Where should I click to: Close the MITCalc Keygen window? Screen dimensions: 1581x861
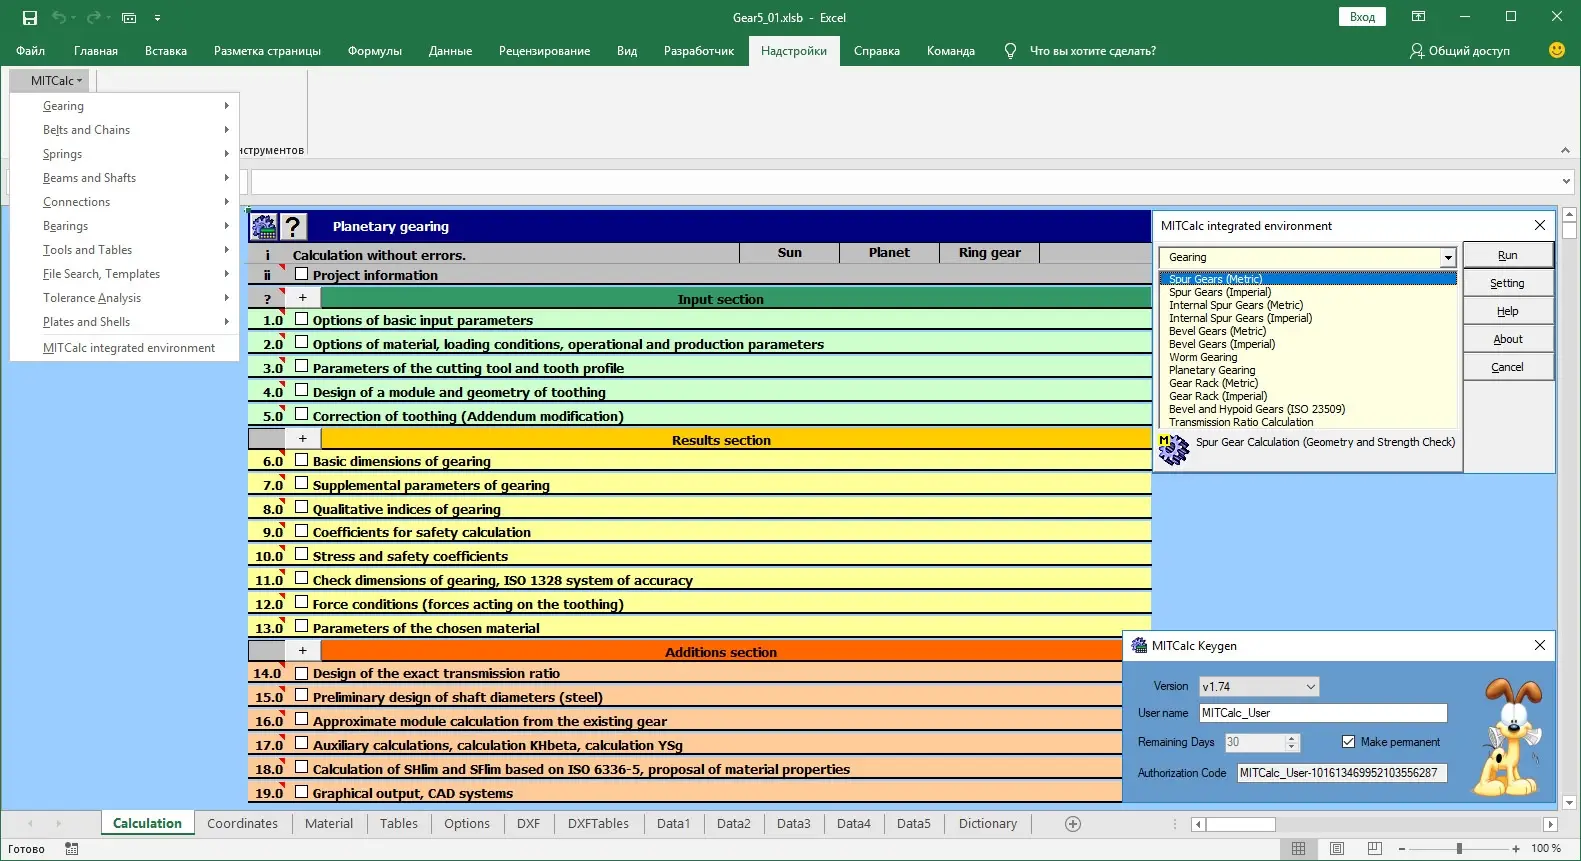[x=1540, y=646]
